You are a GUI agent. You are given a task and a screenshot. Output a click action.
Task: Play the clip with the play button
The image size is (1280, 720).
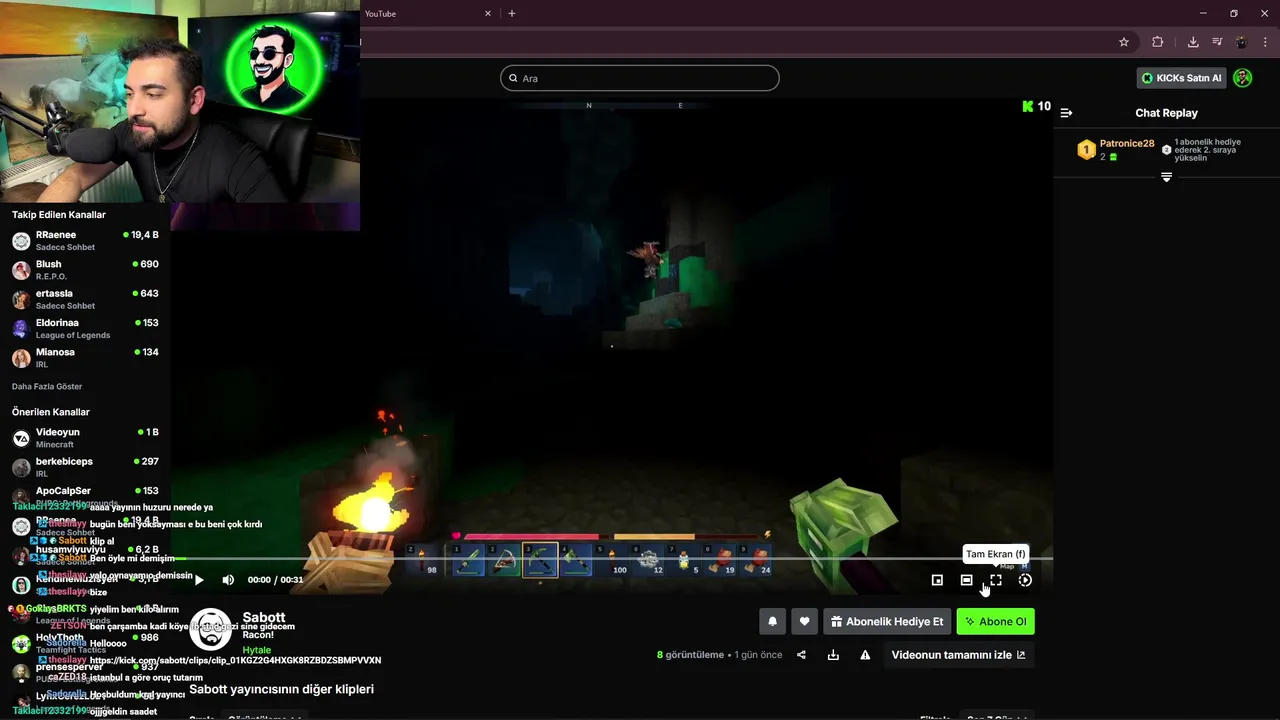[x=199, y=580]
